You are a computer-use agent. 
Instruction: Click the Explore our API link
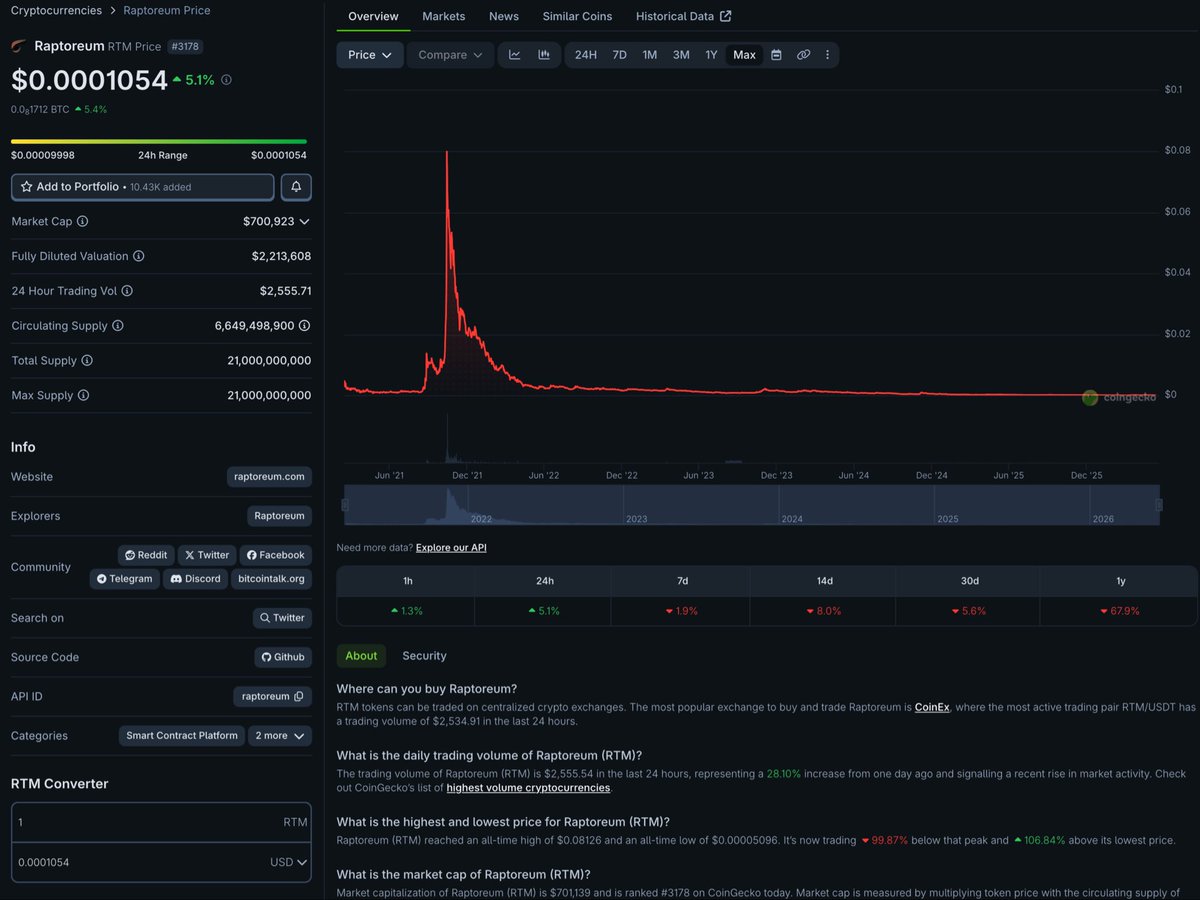point(451,548)
